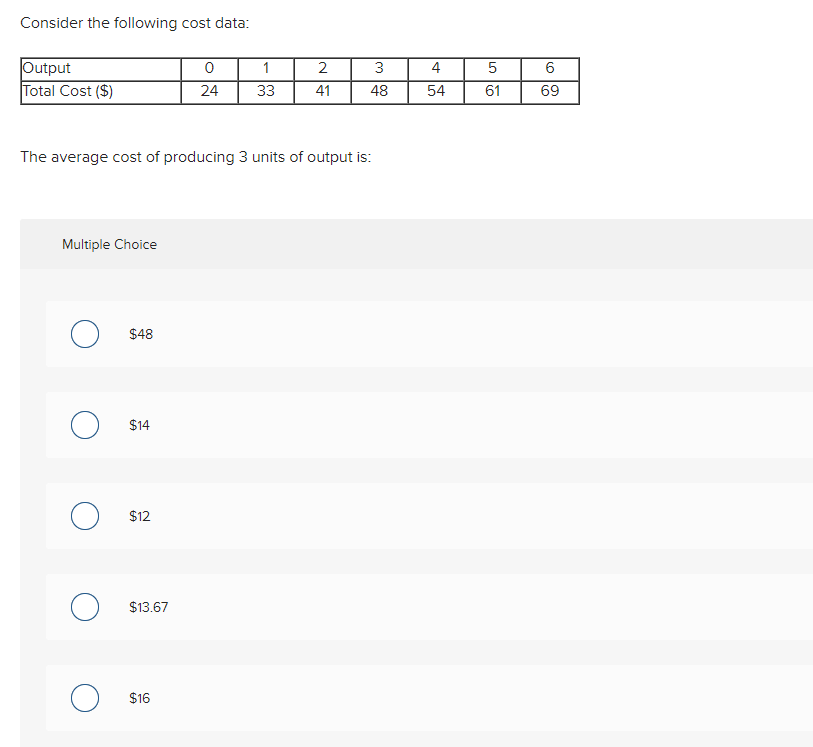Viewport: 813px width, 747px height.
Task: Click the $12 answer option label
Action: click(x=139, y=516)
